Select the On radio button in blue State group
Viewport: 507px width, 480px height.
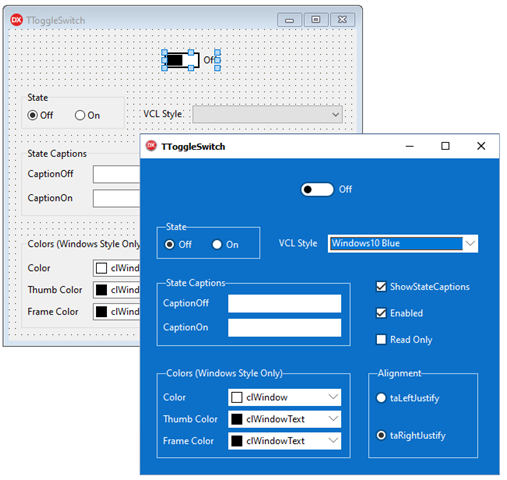point(217,245)
